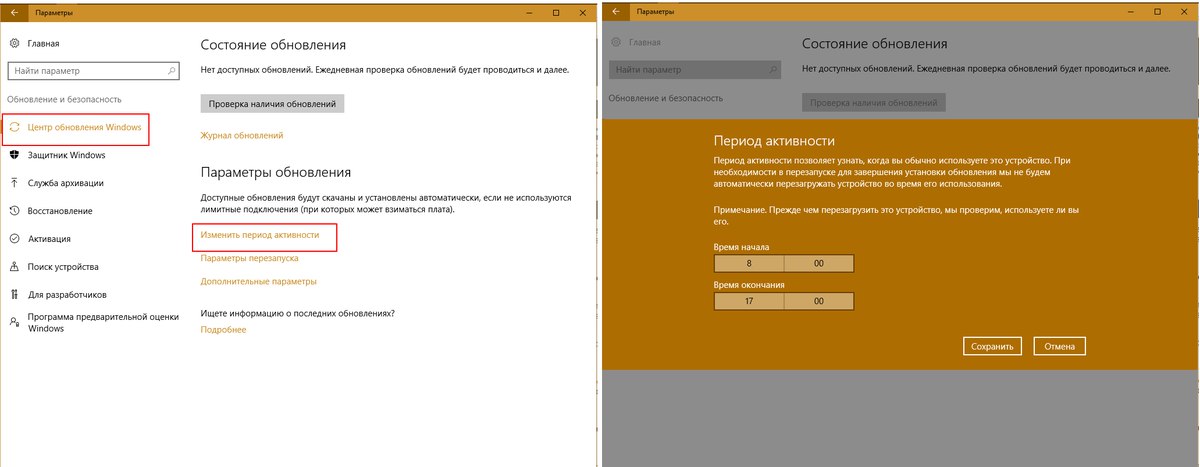Open Активация section

[x=49, y=239]
